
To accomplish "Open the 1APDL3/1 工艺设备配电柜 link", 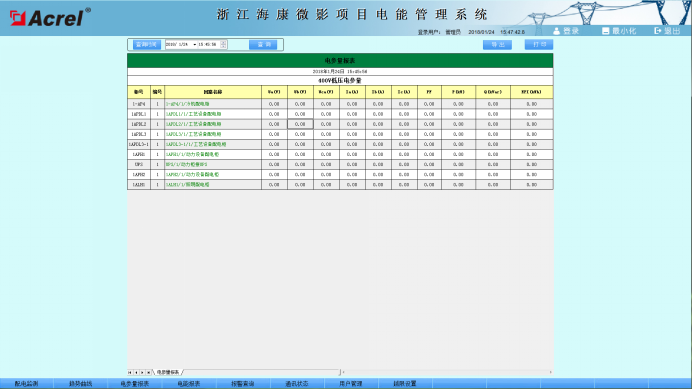I will pos(194,134).
